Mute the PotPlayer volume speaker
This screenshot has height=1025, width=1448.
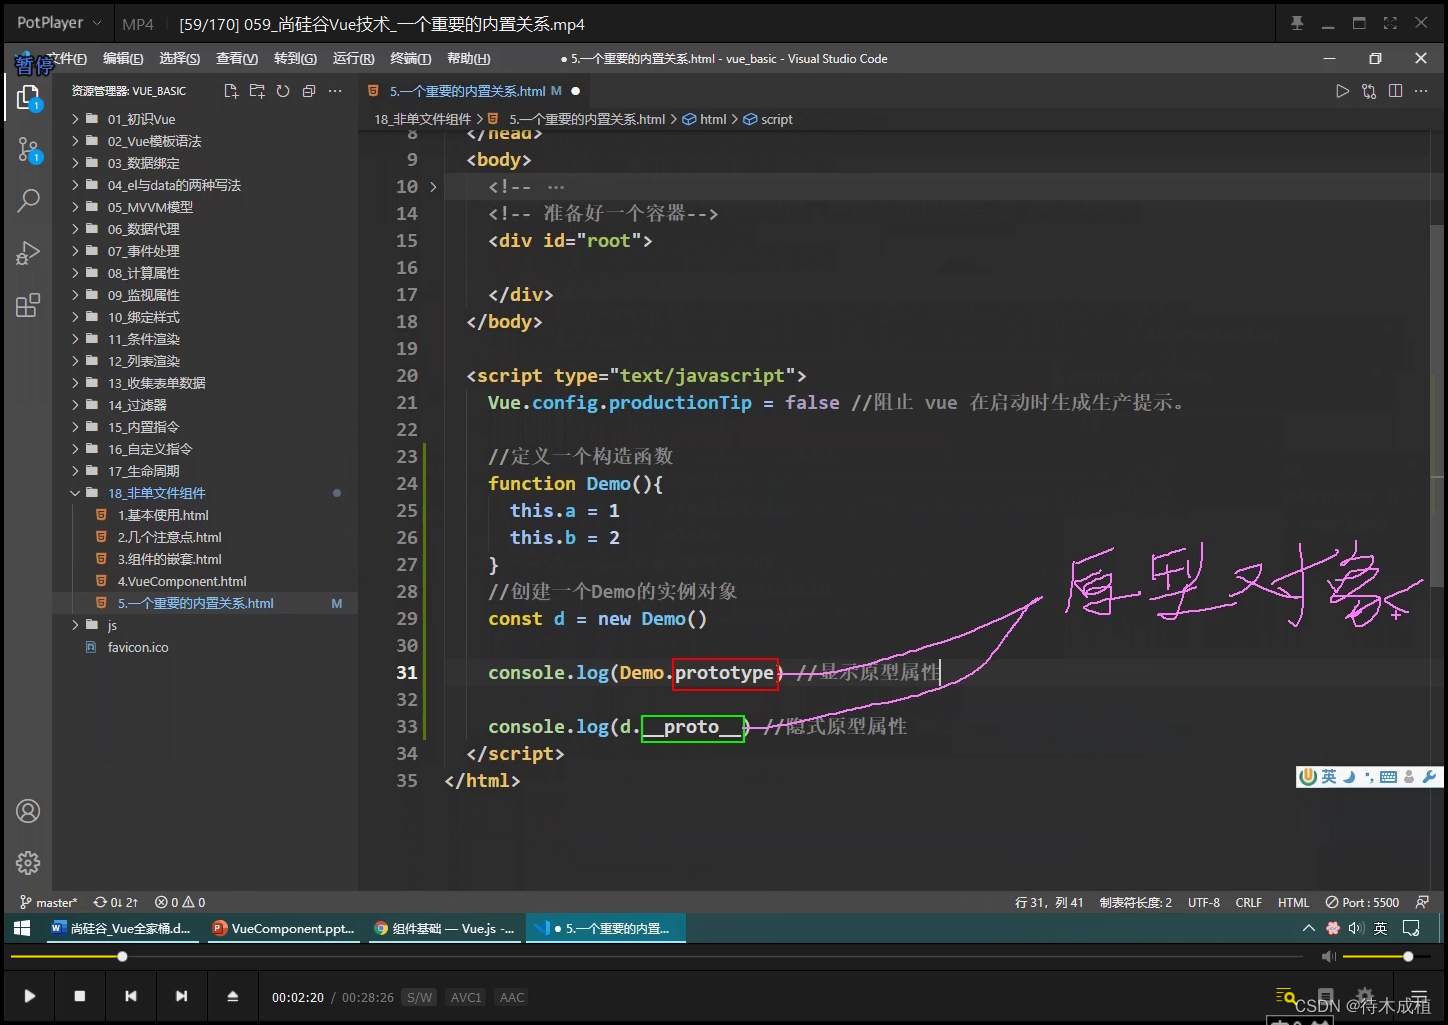coord(1328,957)
